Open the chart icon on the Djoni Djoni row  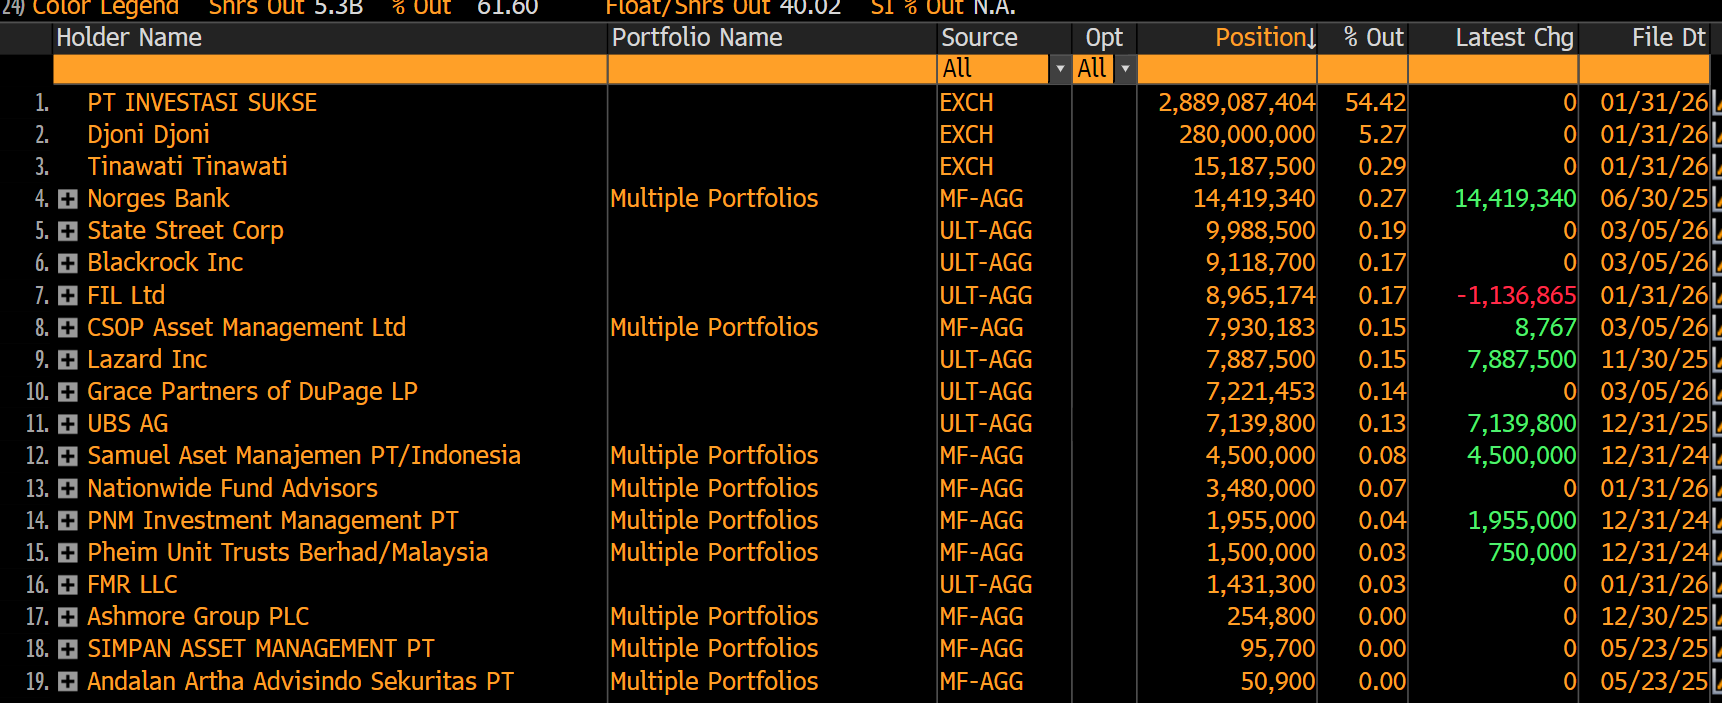(1716, 135)
